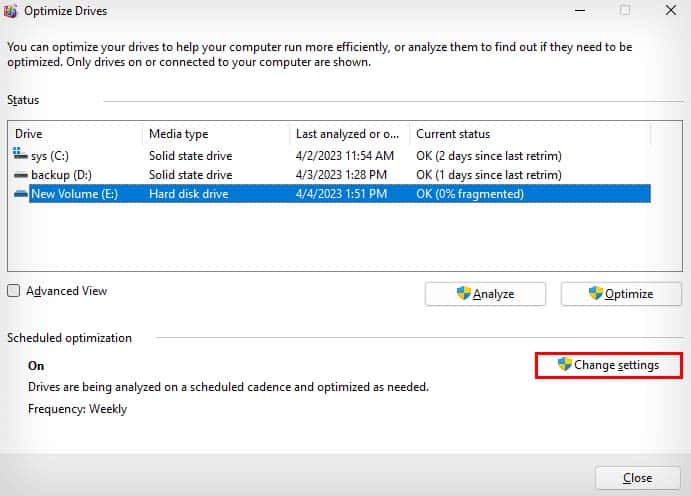Click the Optimize button
Viewport: 691px width, 496px height.
pos(621,294)
